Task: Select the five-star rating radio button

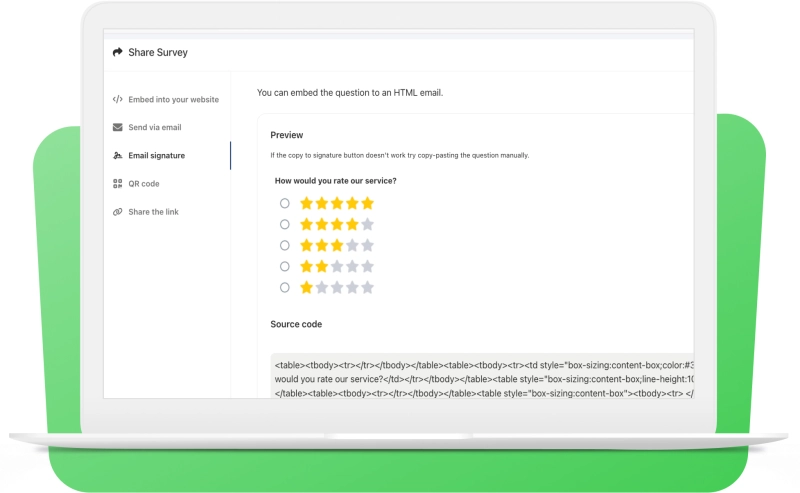Action: (x=285, y=203)
